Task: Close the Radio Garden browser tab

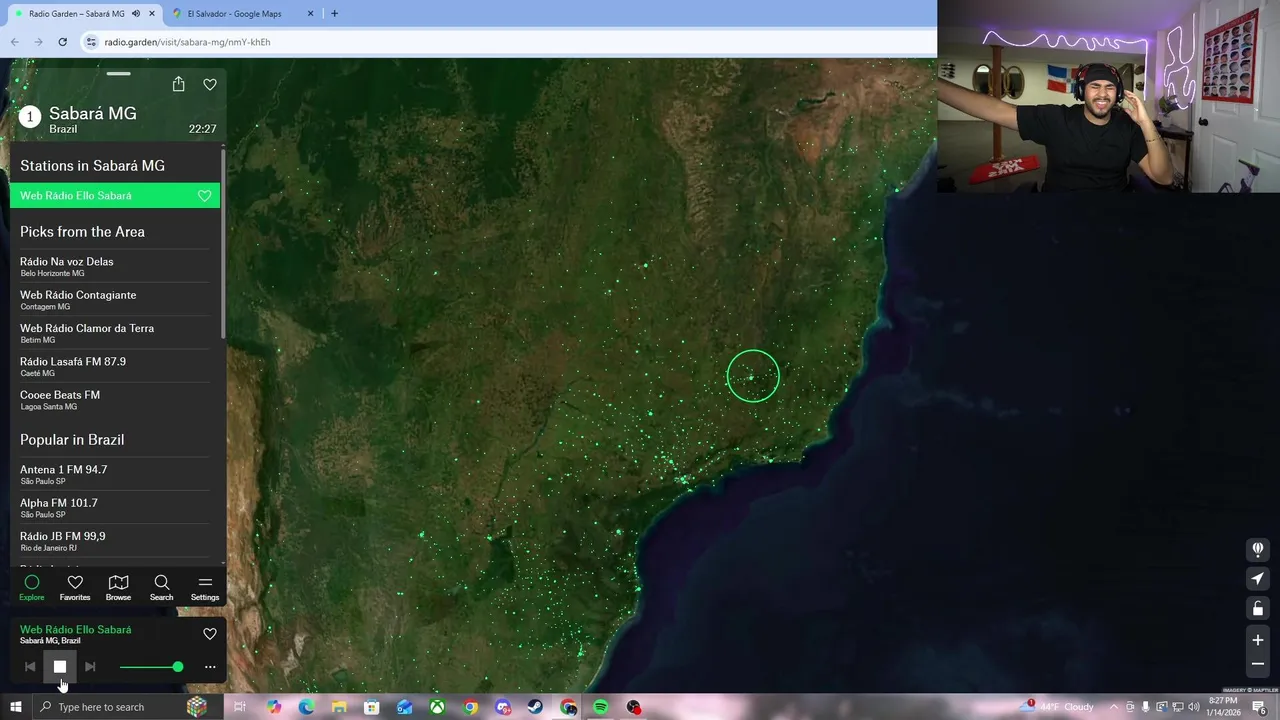Action: pos(152,14)
